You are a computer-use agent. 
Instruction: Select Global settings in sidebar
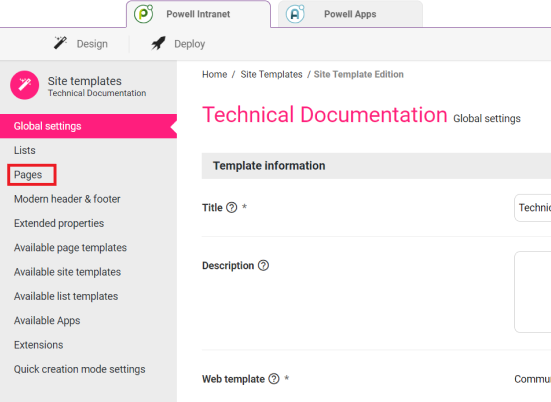[88, 126]
